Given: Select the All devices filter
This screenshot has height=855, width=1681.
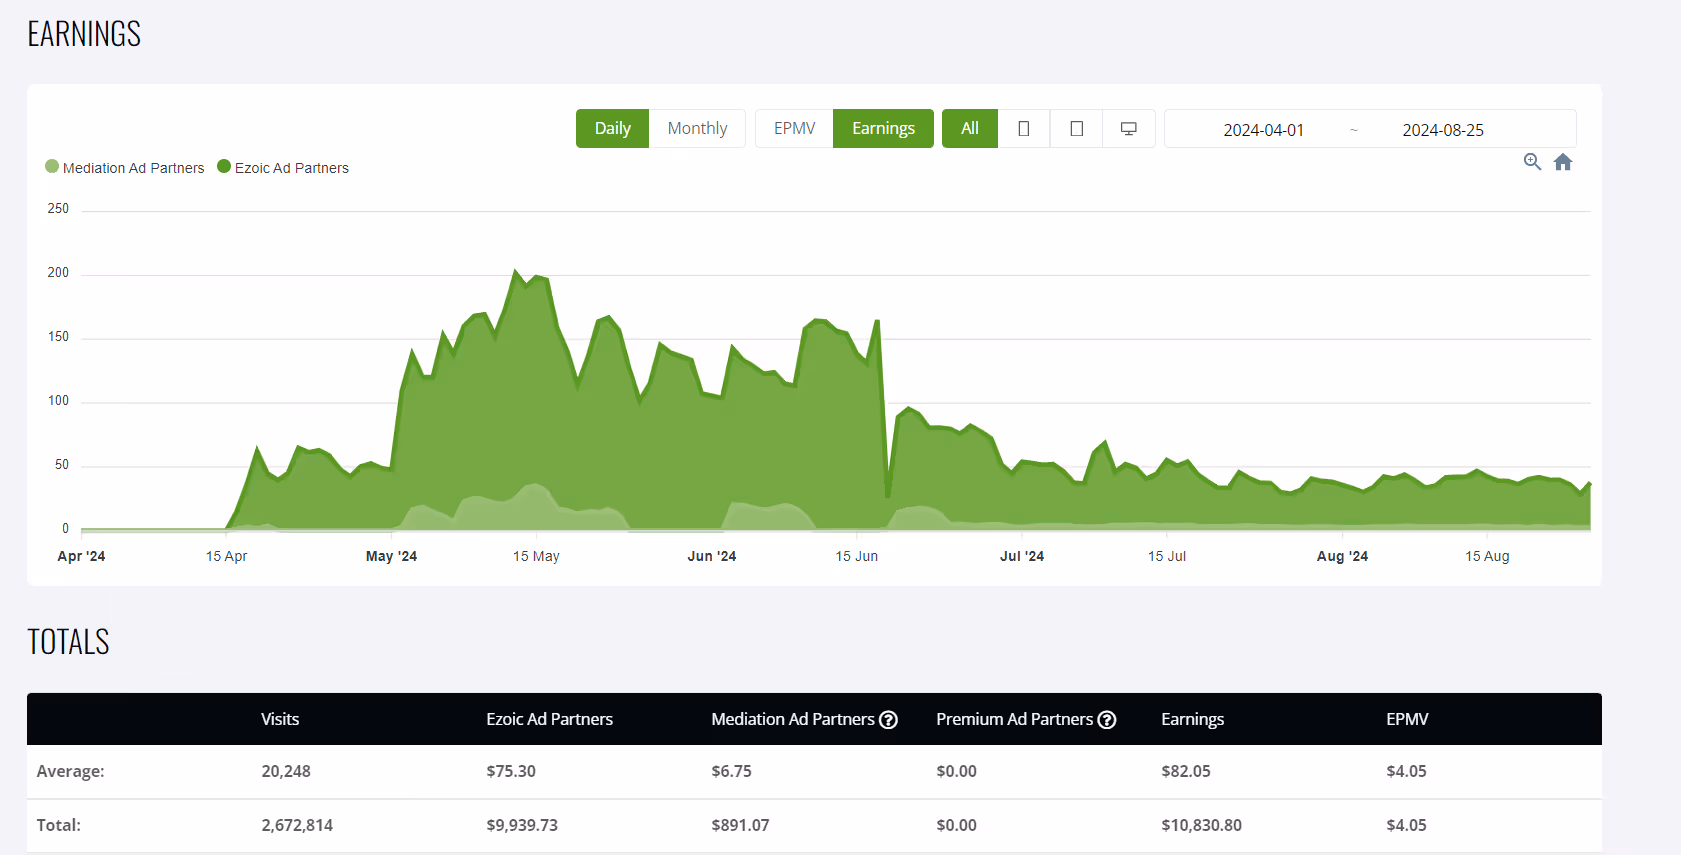Looking at the screenshot, I should [970, 129].
